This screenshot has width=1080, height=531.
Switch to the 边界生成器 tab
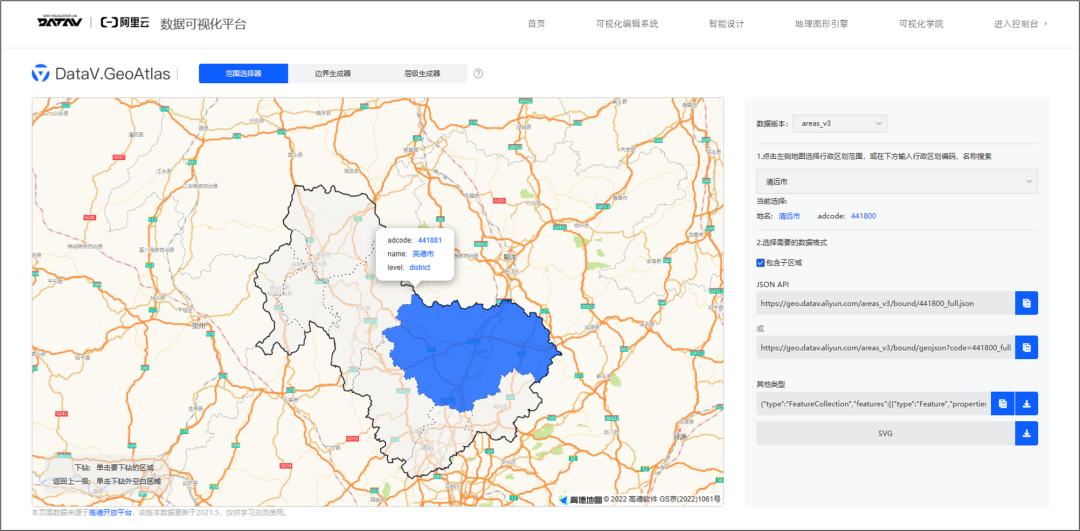tap(333, 73)
